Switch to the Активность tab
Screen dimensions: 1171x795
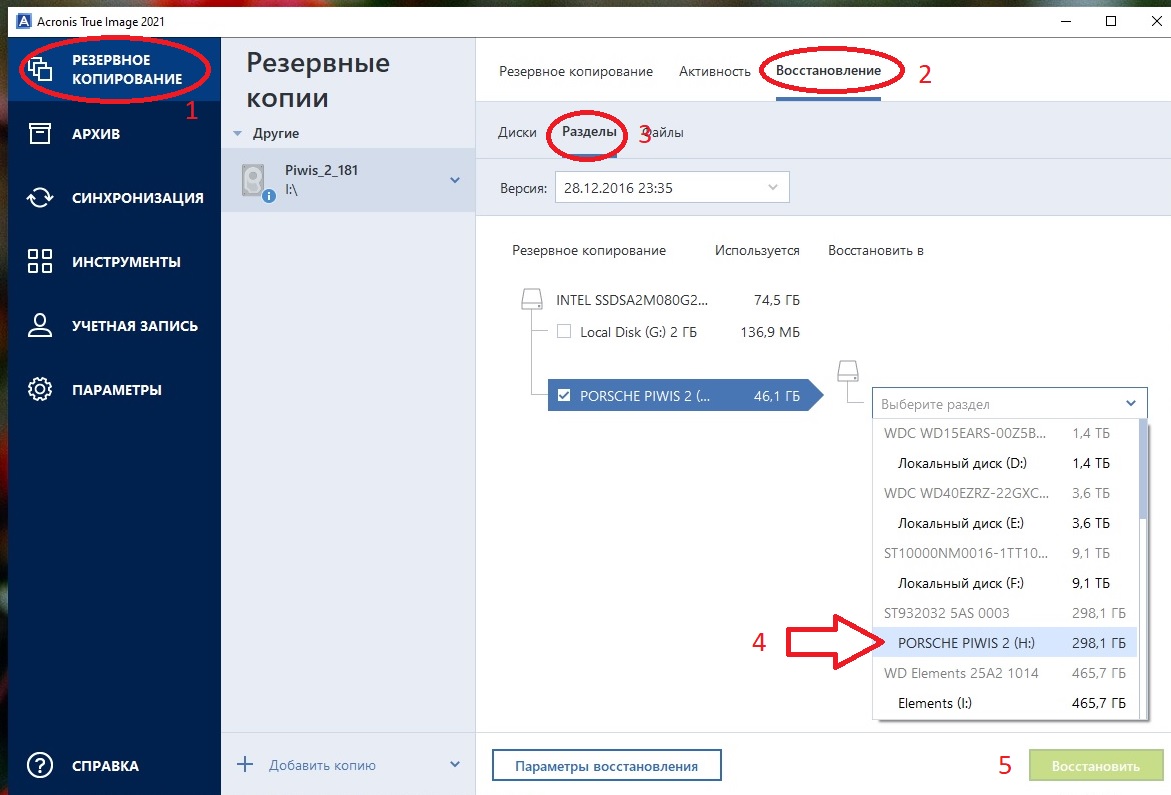tap(714, 71)
